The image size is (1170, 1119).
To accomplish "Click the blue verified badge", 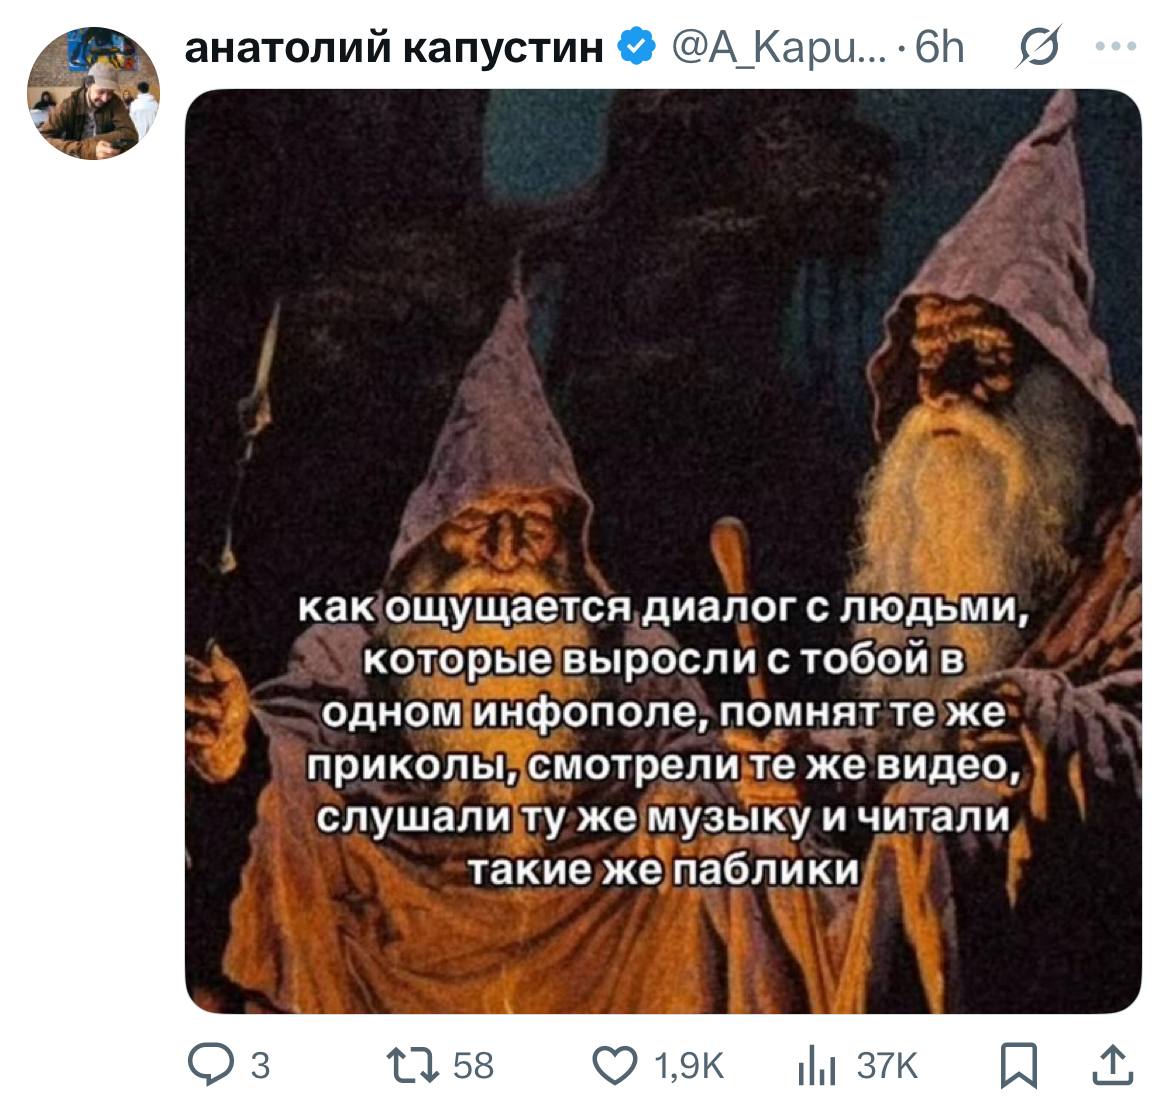I will (636, 46).
